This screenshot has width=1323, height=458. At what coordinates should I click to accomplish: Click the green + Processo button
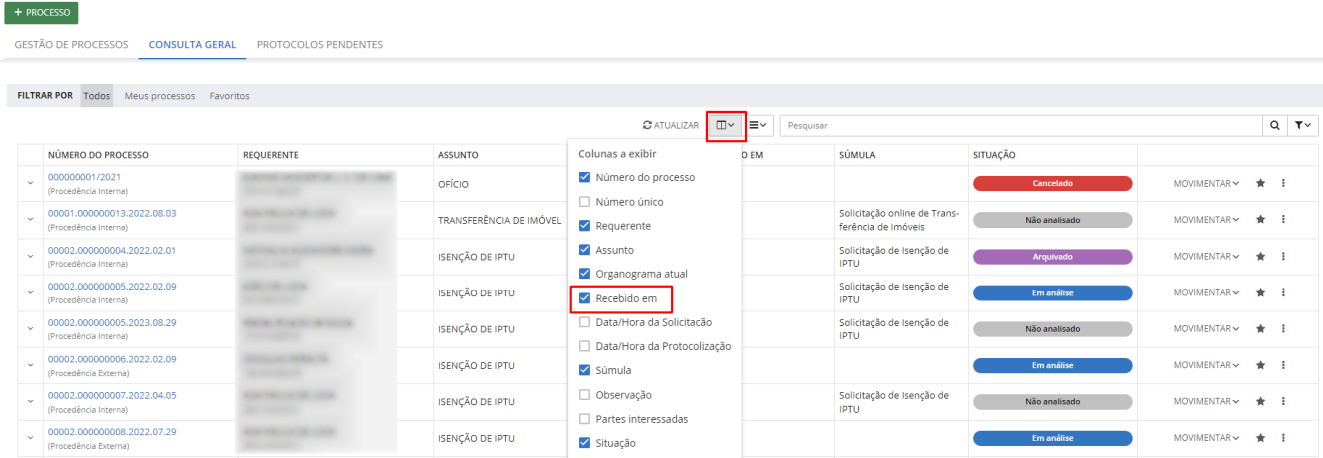coord(42,13)
